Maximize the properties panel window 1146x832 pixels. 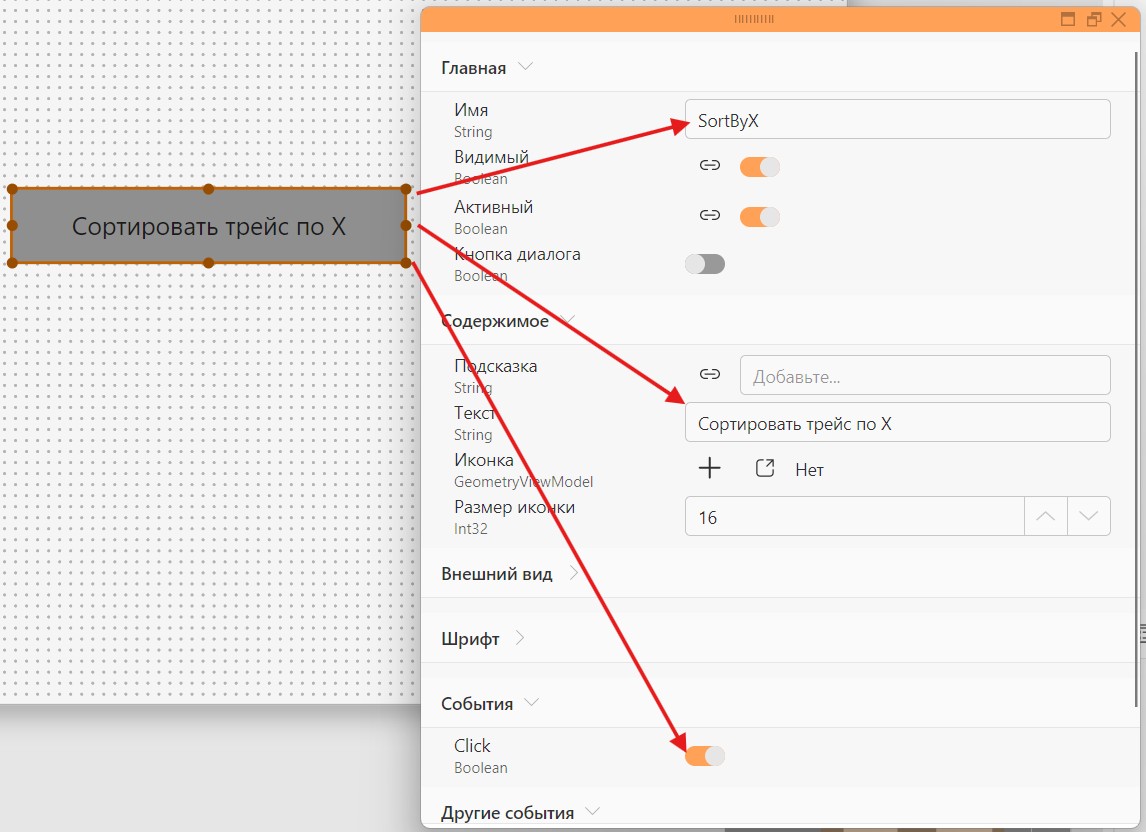point(1068,19)
